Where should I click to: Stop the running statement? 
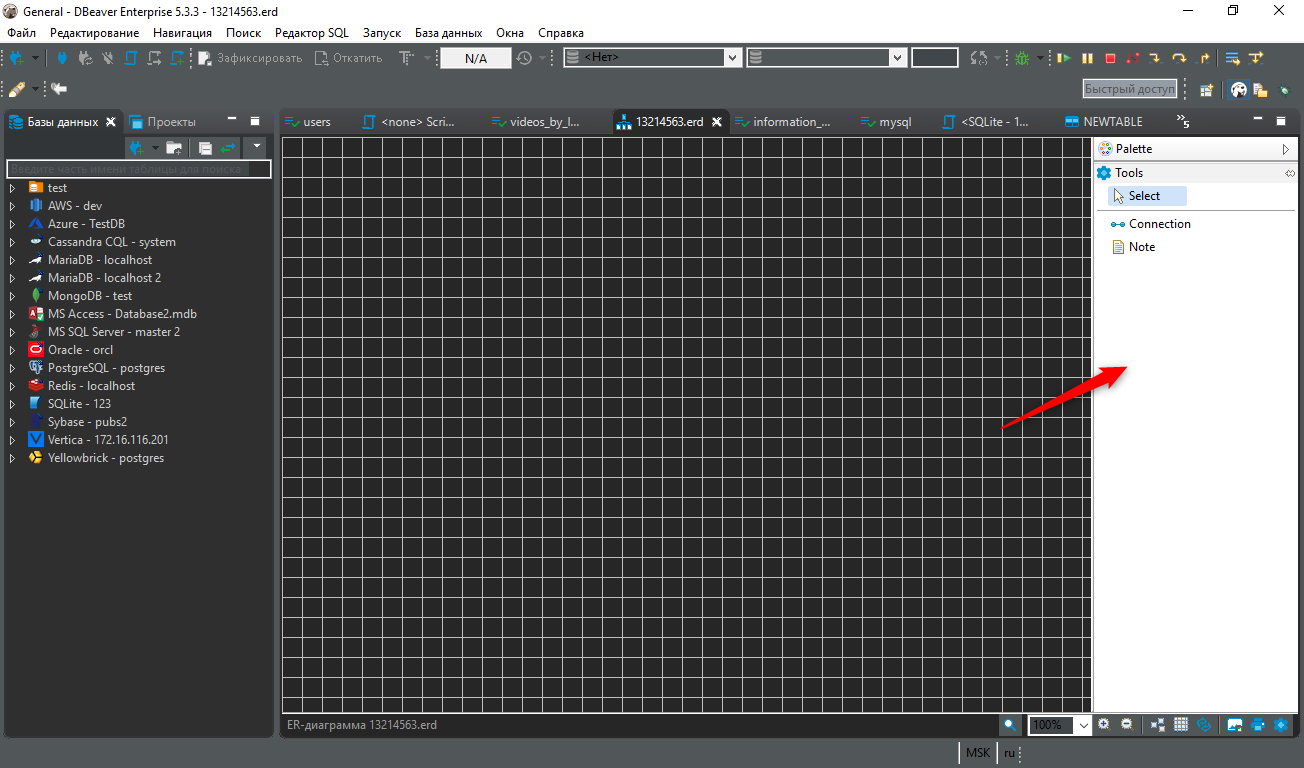pos(1111,57)
